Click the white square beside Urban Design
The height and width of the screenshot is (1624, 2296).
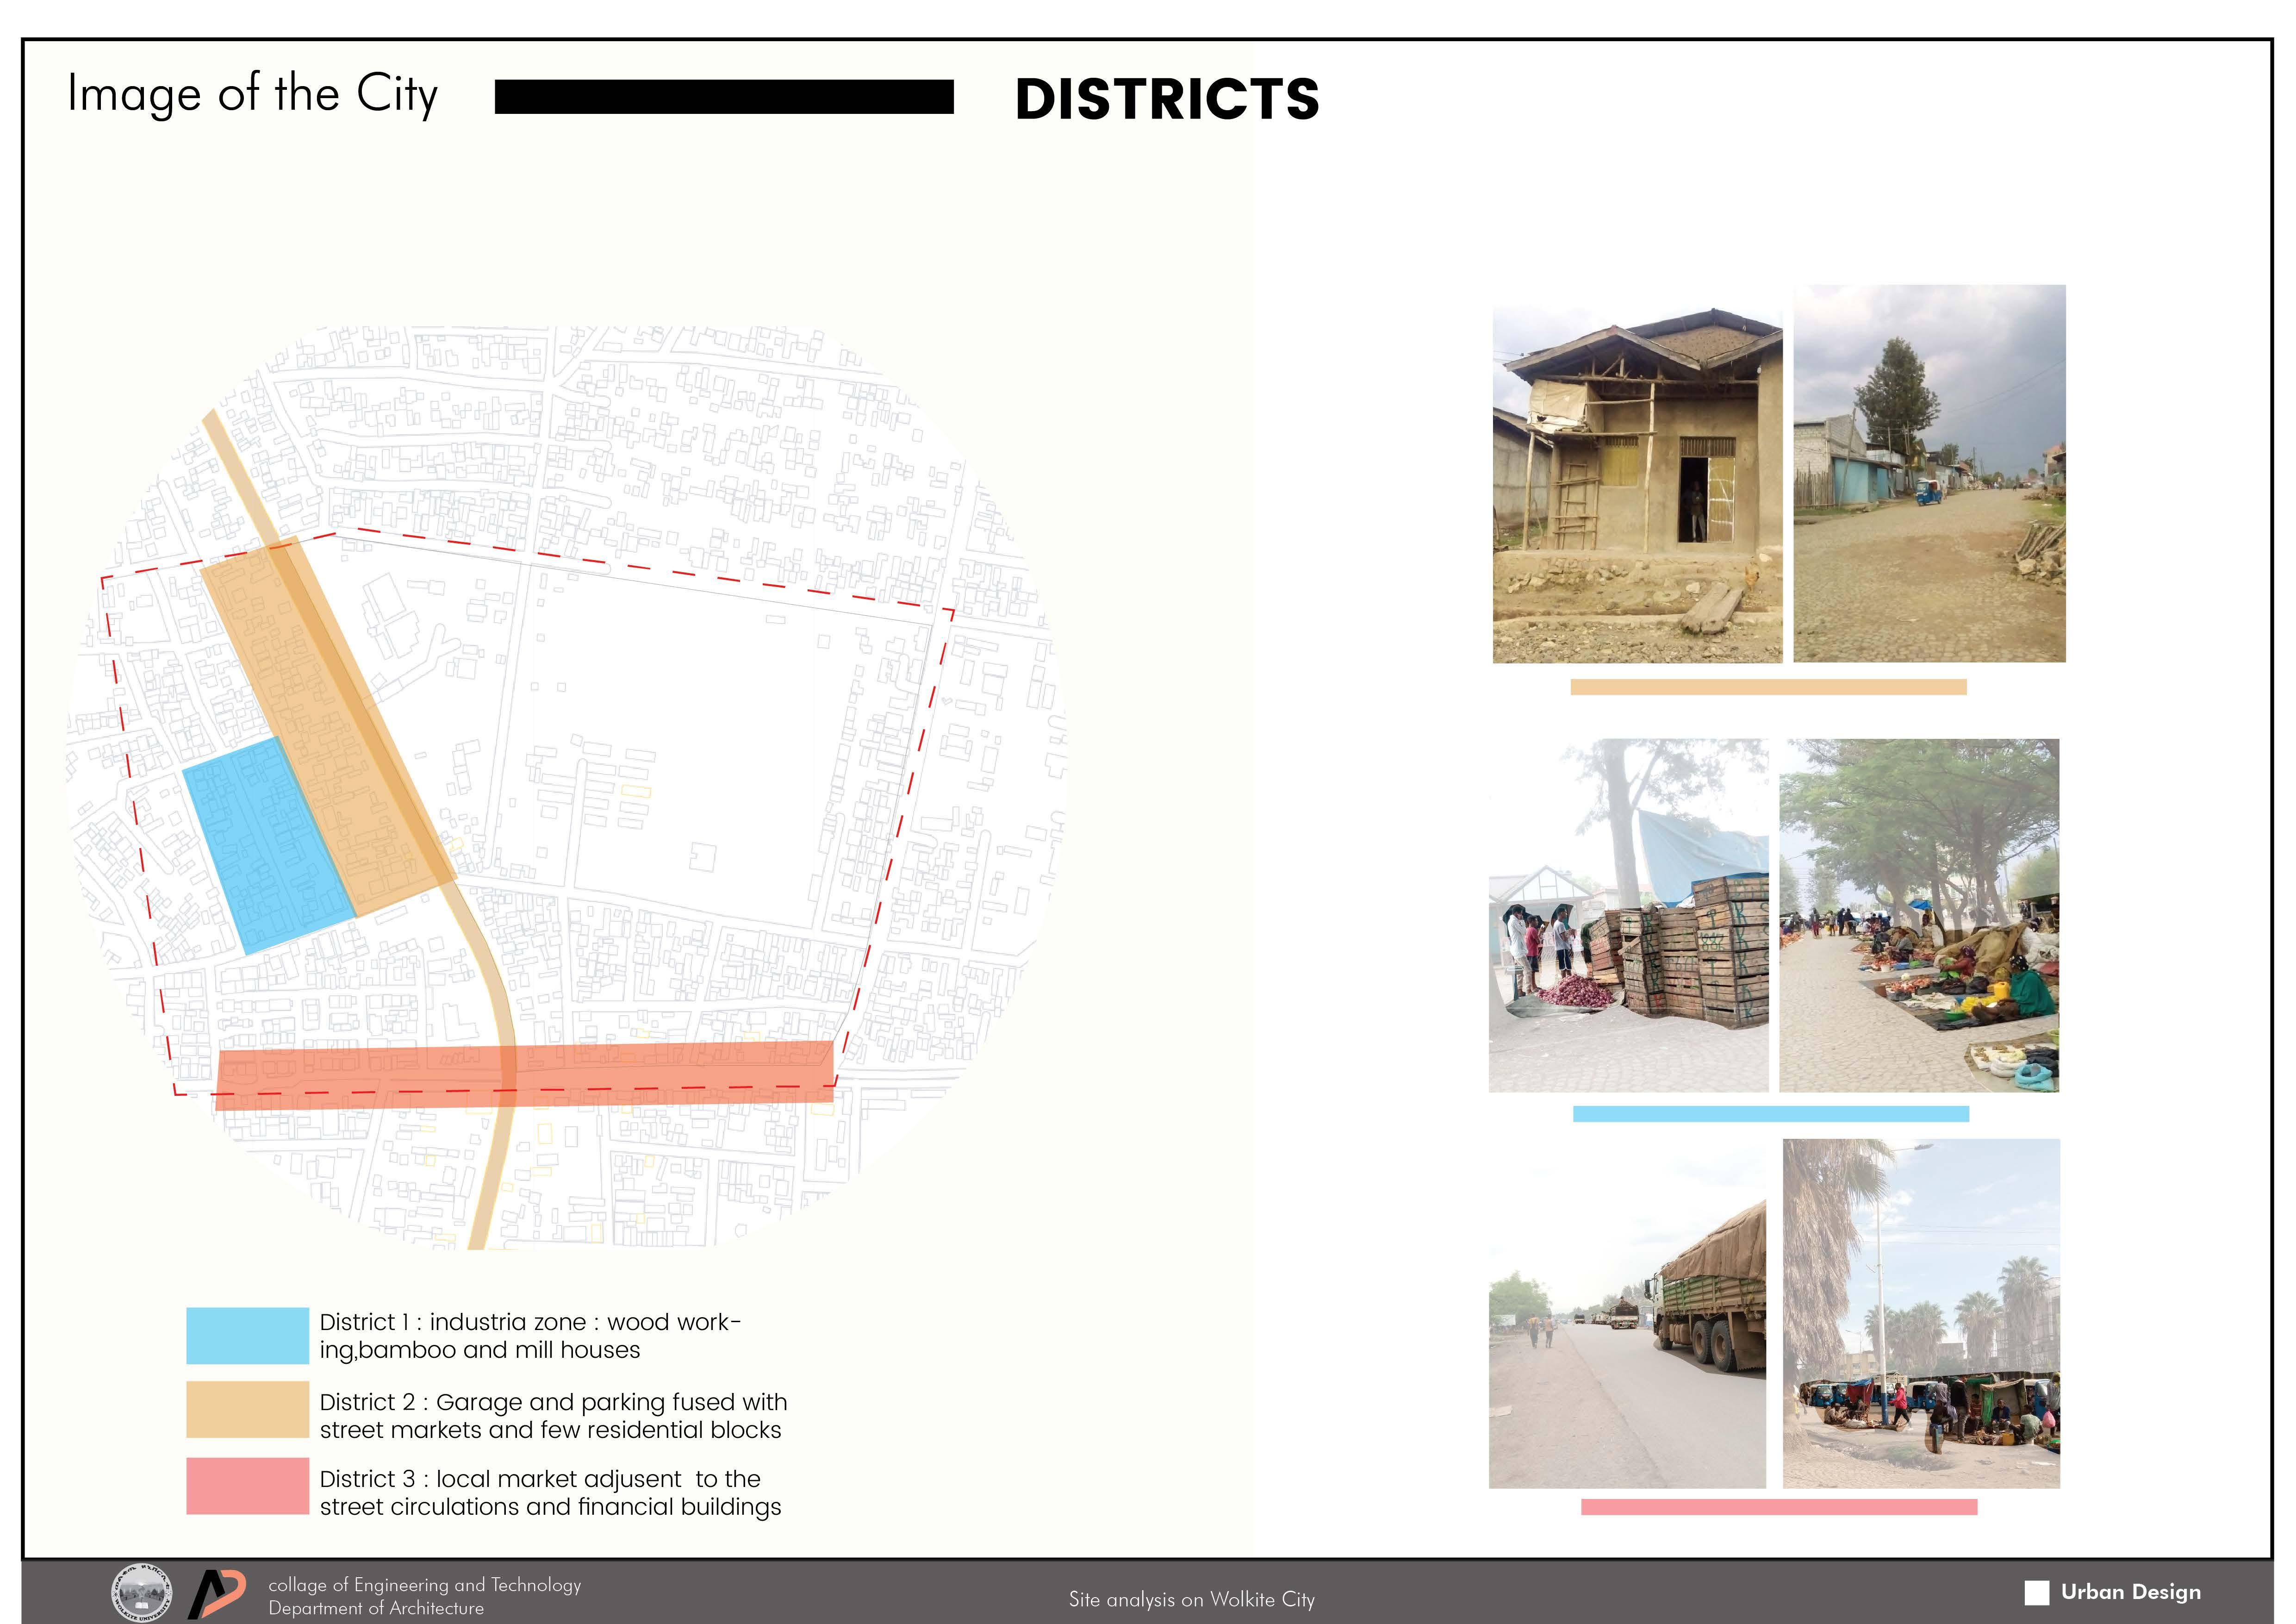2036,1593
